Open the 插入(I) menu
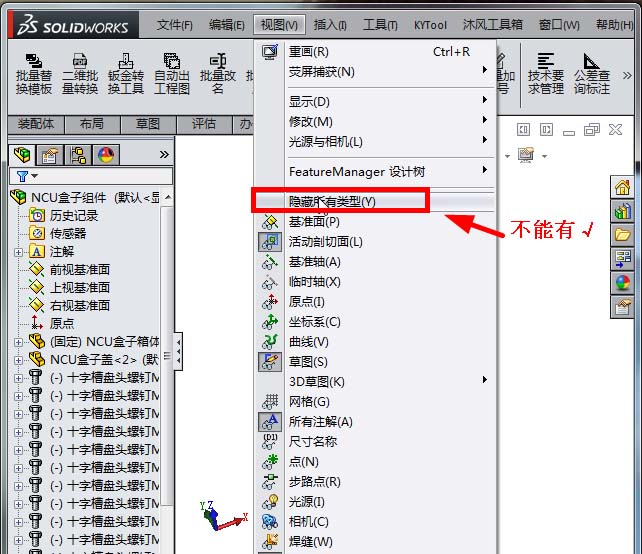Screen dimensions: 642x554 click(330, 25)
